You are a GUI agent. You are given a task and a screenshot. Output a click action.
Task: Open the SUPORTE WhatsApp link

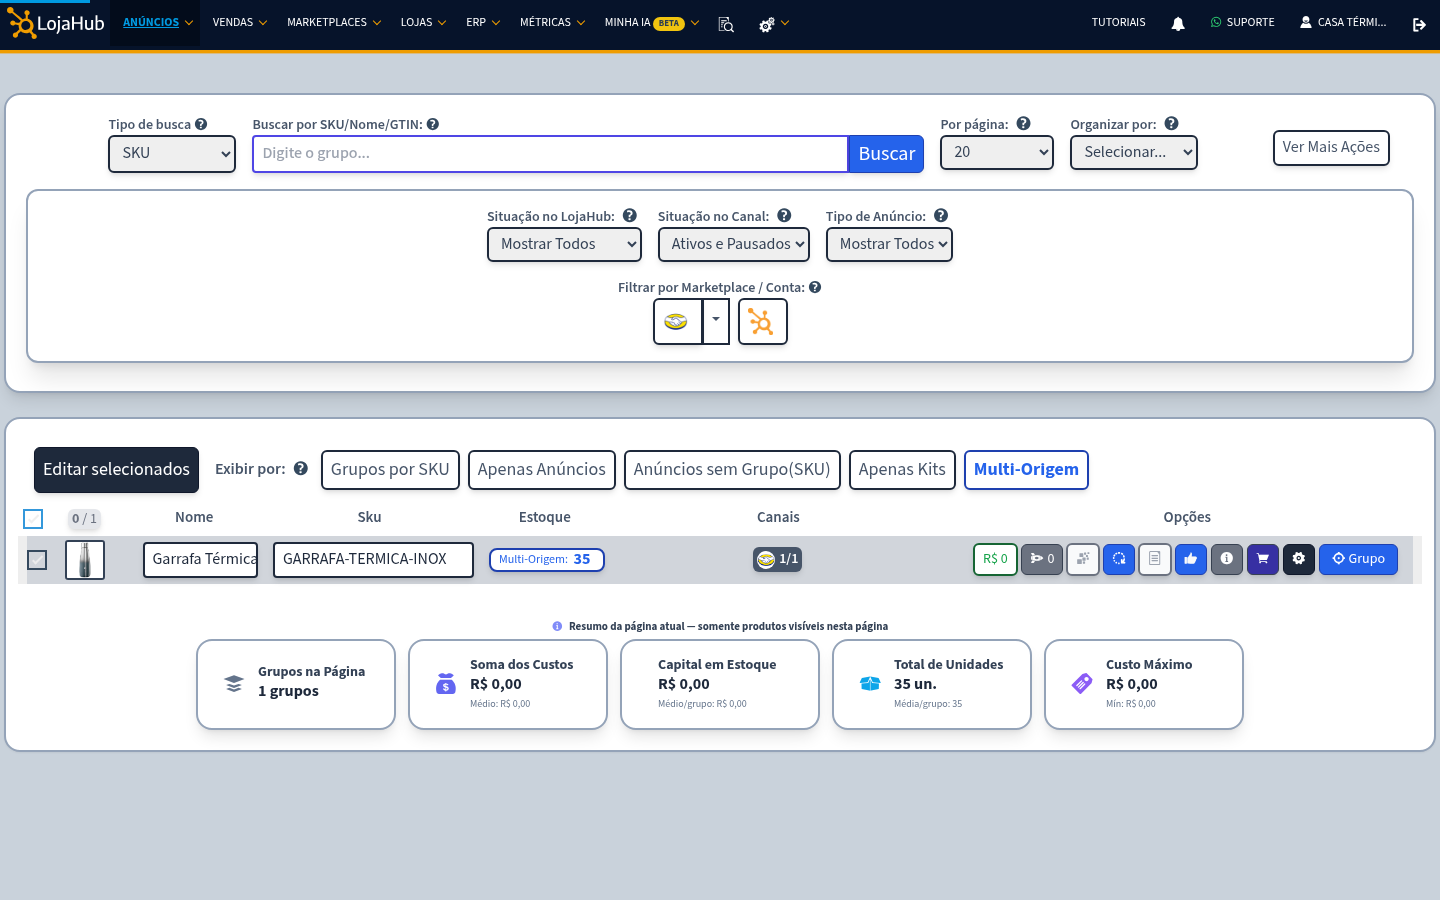pyautogui.click(x=1242, y=22)
